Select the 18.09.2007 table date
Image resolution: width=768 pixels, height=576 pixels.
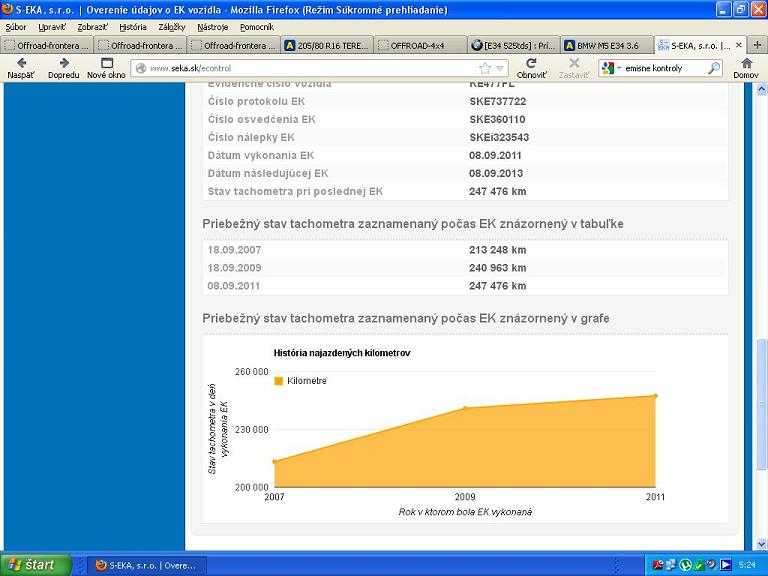(234, 250)
